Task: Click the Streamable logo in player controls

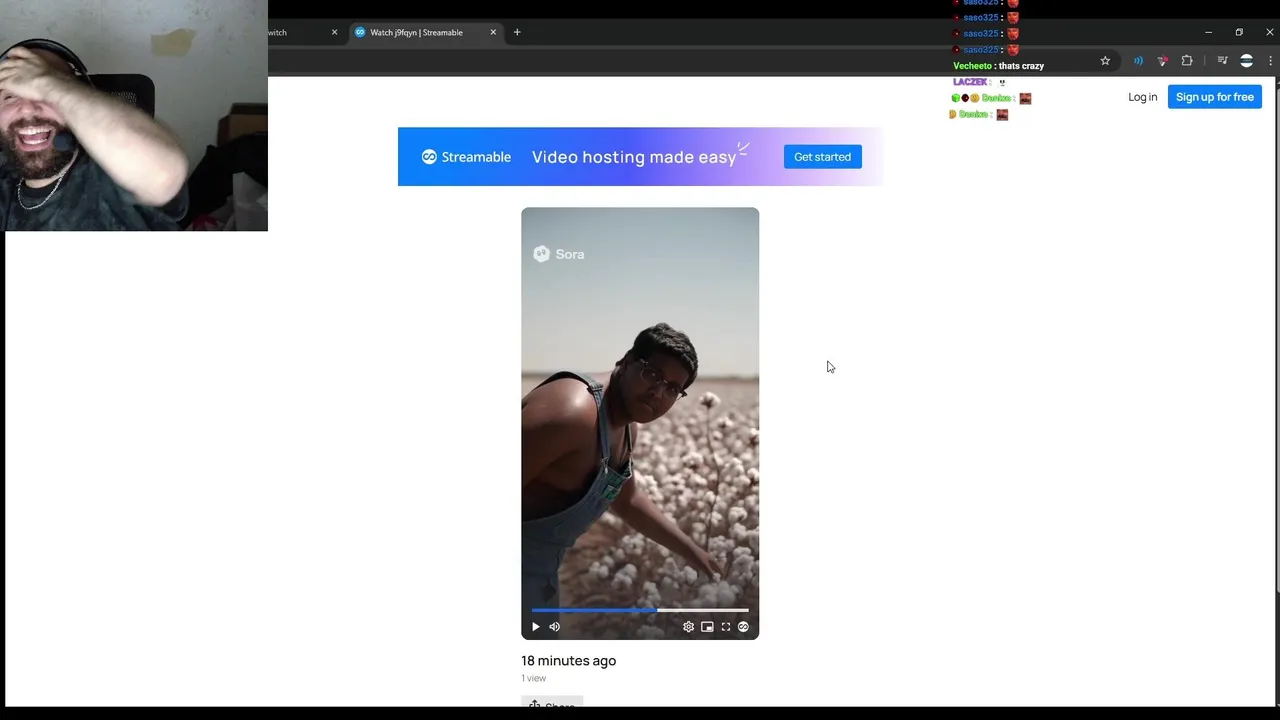Action: coord(743,627)
